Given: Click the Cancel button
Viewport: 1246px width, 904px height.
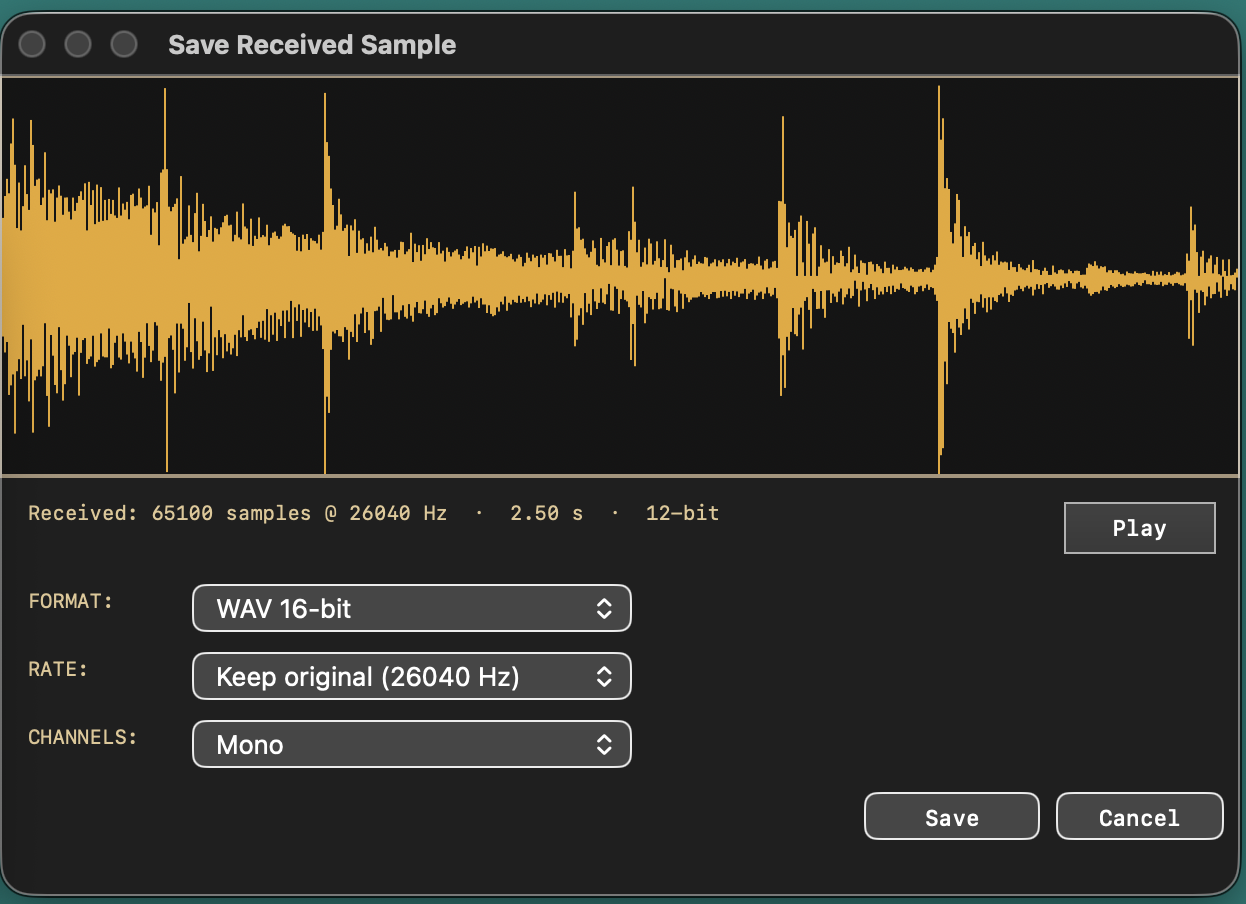Looking at the screenshot, I should tap(1139, 817).
